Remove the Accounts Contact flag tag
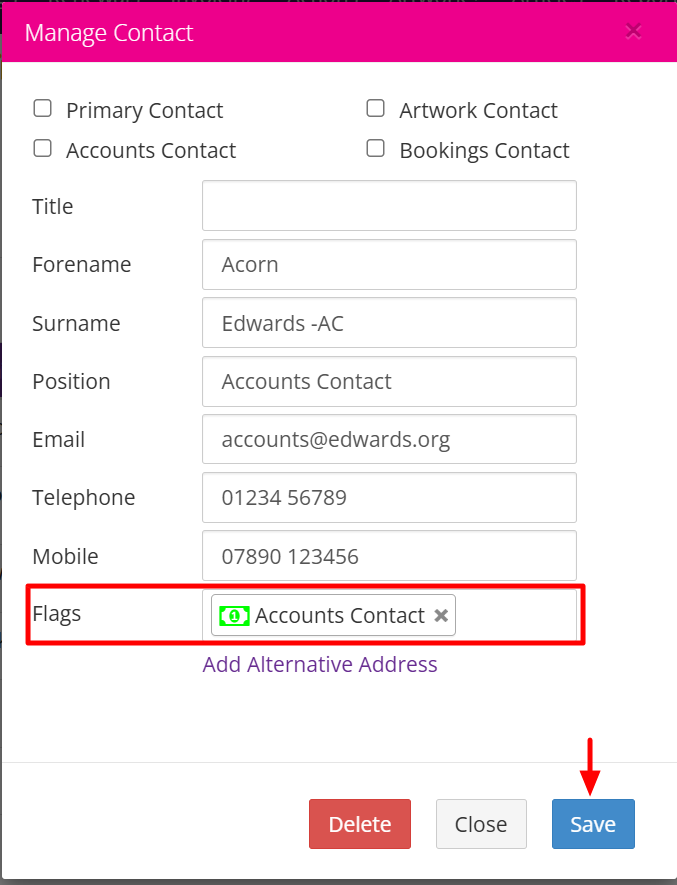 pyautogui.click(x=441, y=616)
